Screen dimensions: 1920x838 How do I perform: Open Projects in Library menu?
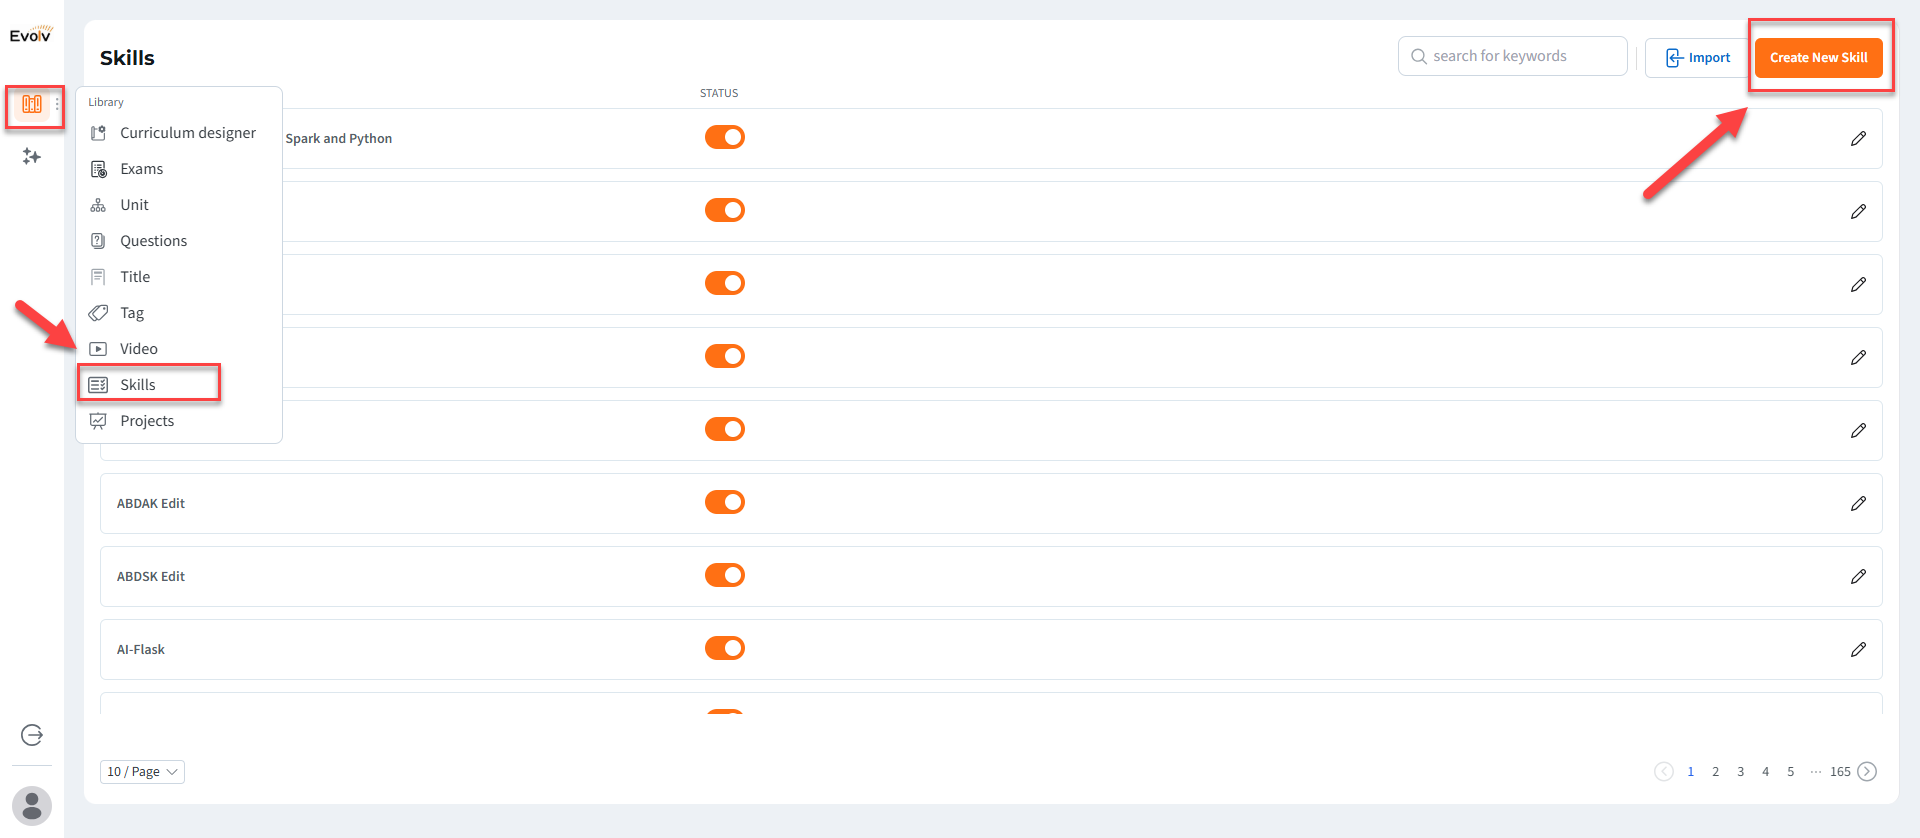(x=147, y=421)
